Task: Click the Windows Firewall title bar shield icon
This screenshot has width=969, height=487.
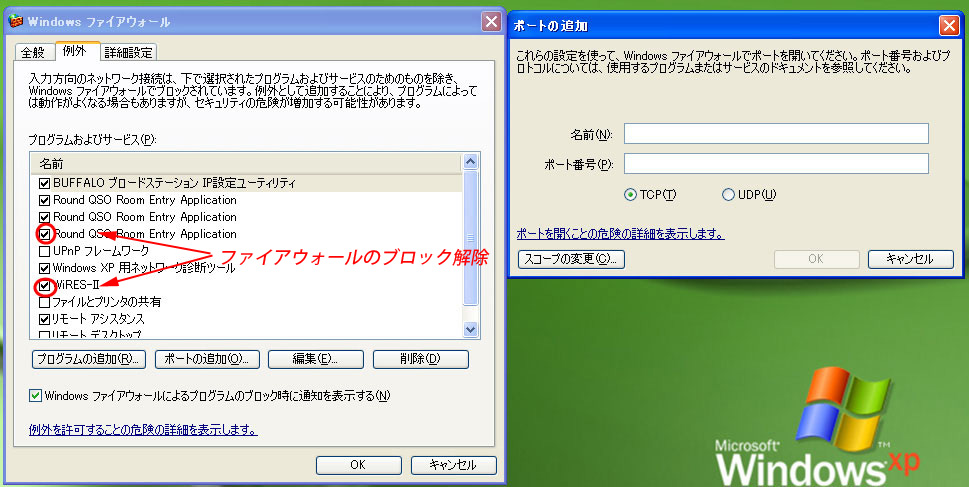Action: 16,22
